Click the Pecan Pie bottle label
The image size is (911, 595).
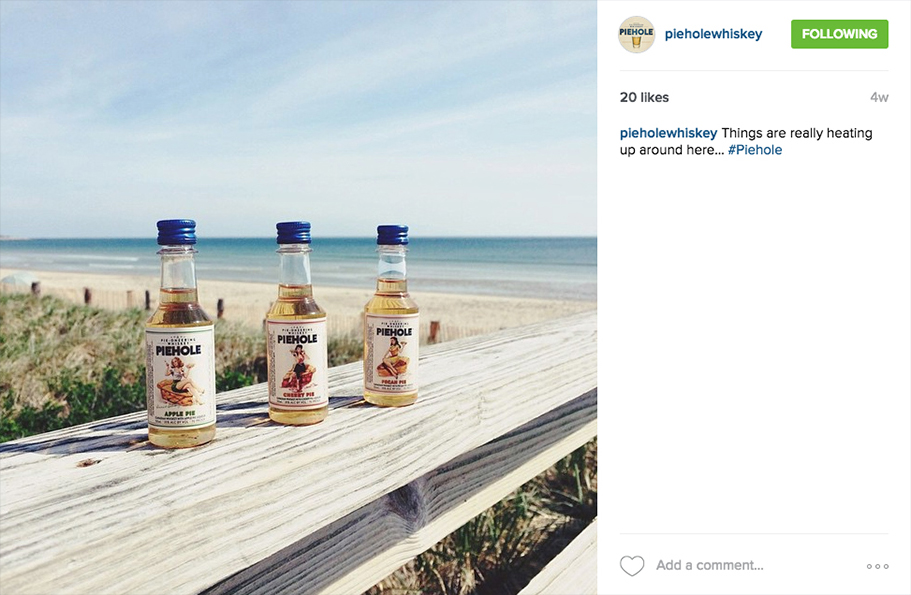click(x=392, y=353)
